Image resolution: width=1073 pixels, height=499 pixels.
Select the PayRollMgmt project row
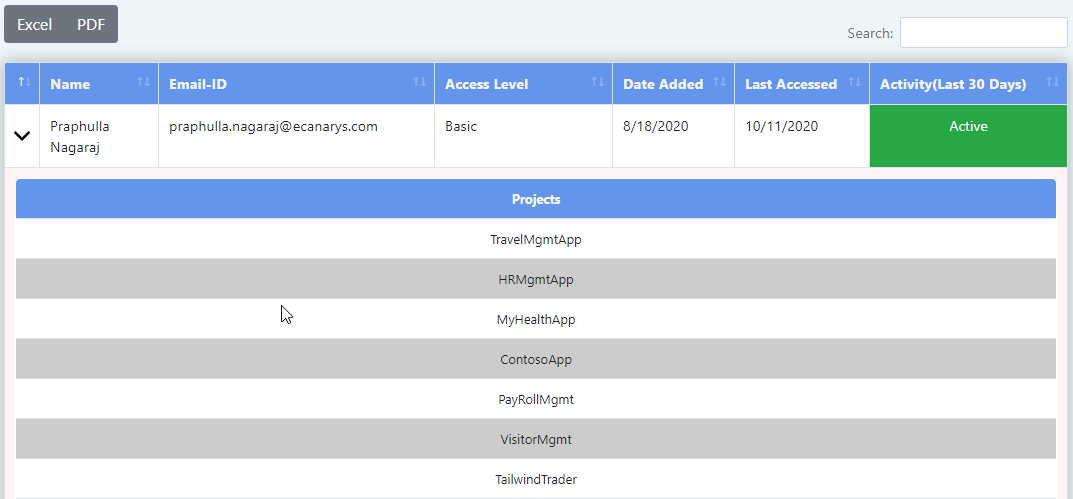(x=536, y=399)
